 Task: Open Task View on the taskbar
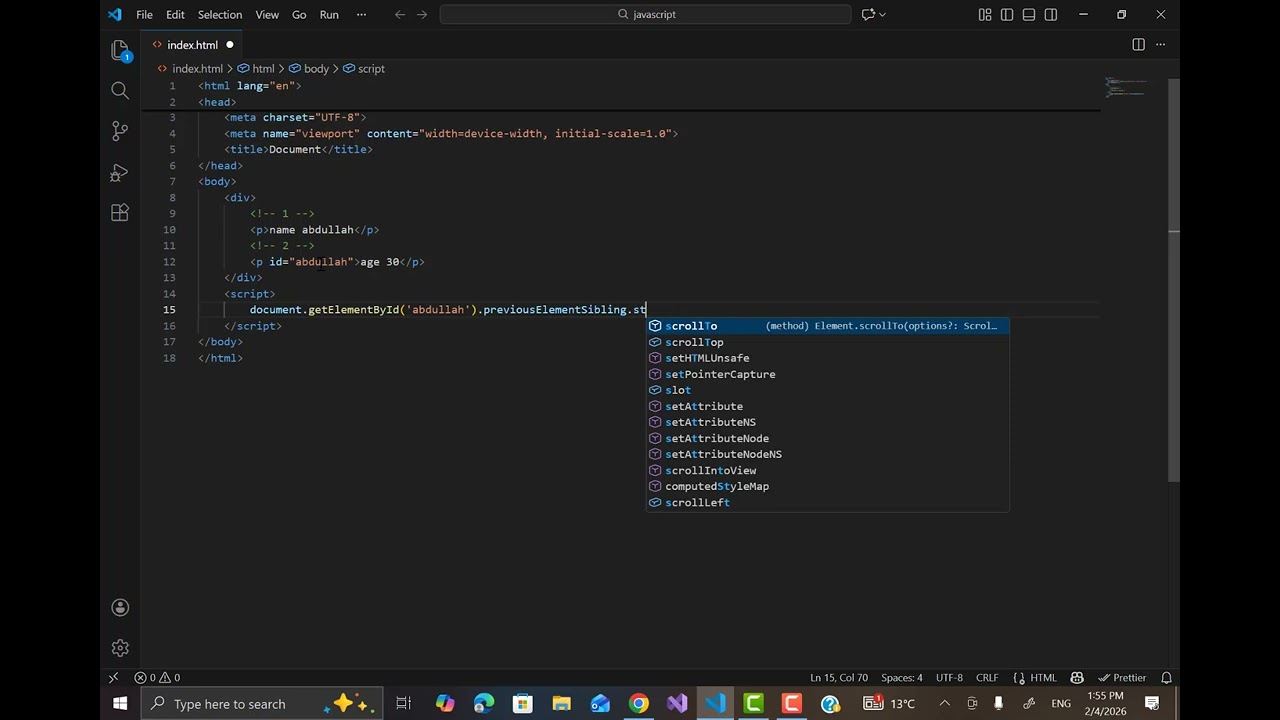pos(404,704)
